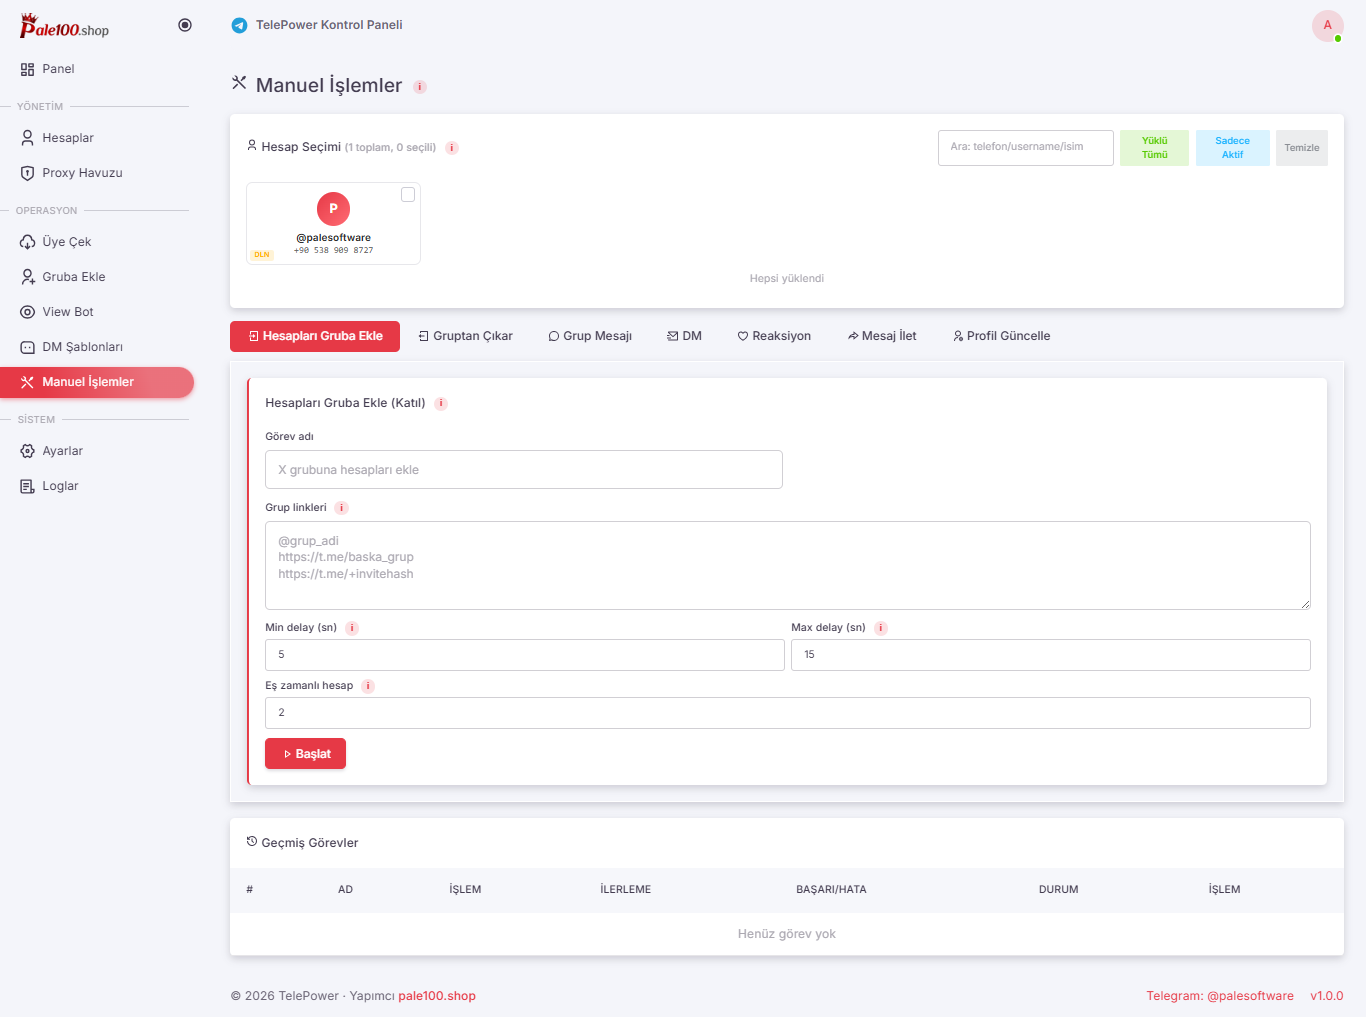Focus the account search field
This screenshot has width=1366, height=1017.
click(x=1025, y=147)
